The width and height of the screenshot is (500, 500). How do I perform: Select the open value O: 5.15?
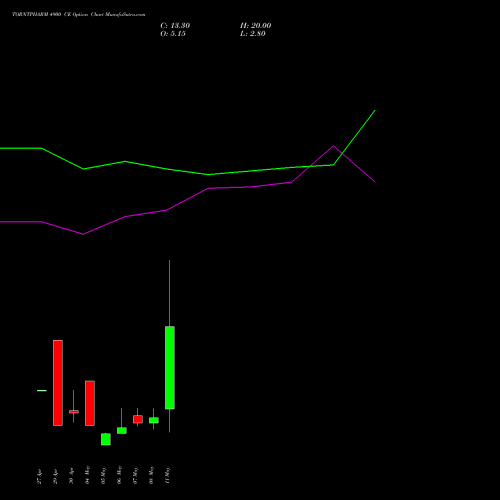coord(173,34)
